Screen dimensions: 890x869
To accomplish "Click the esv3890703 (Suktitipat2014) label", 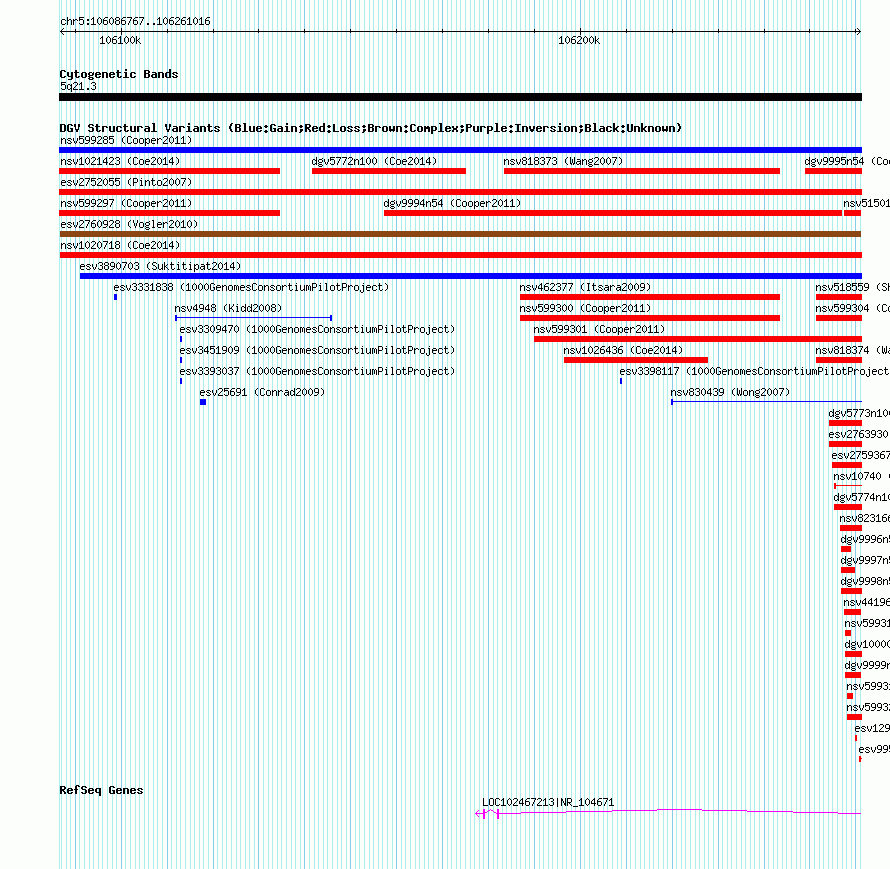I will point(160,266).
